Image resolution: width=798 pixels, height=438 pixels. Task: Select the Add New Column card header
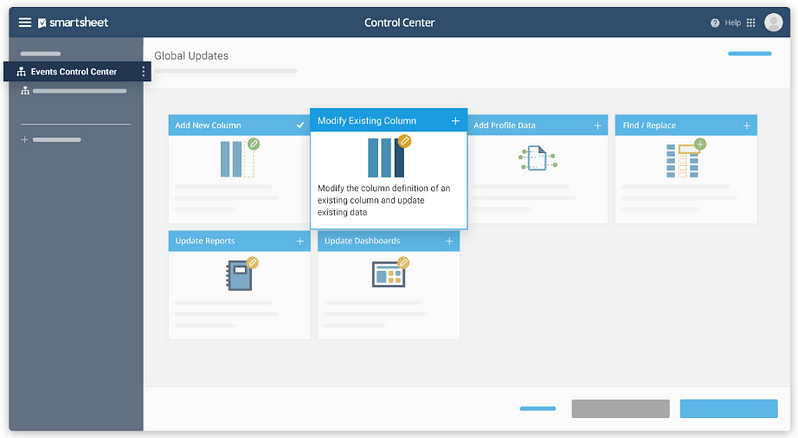(239, 125)
